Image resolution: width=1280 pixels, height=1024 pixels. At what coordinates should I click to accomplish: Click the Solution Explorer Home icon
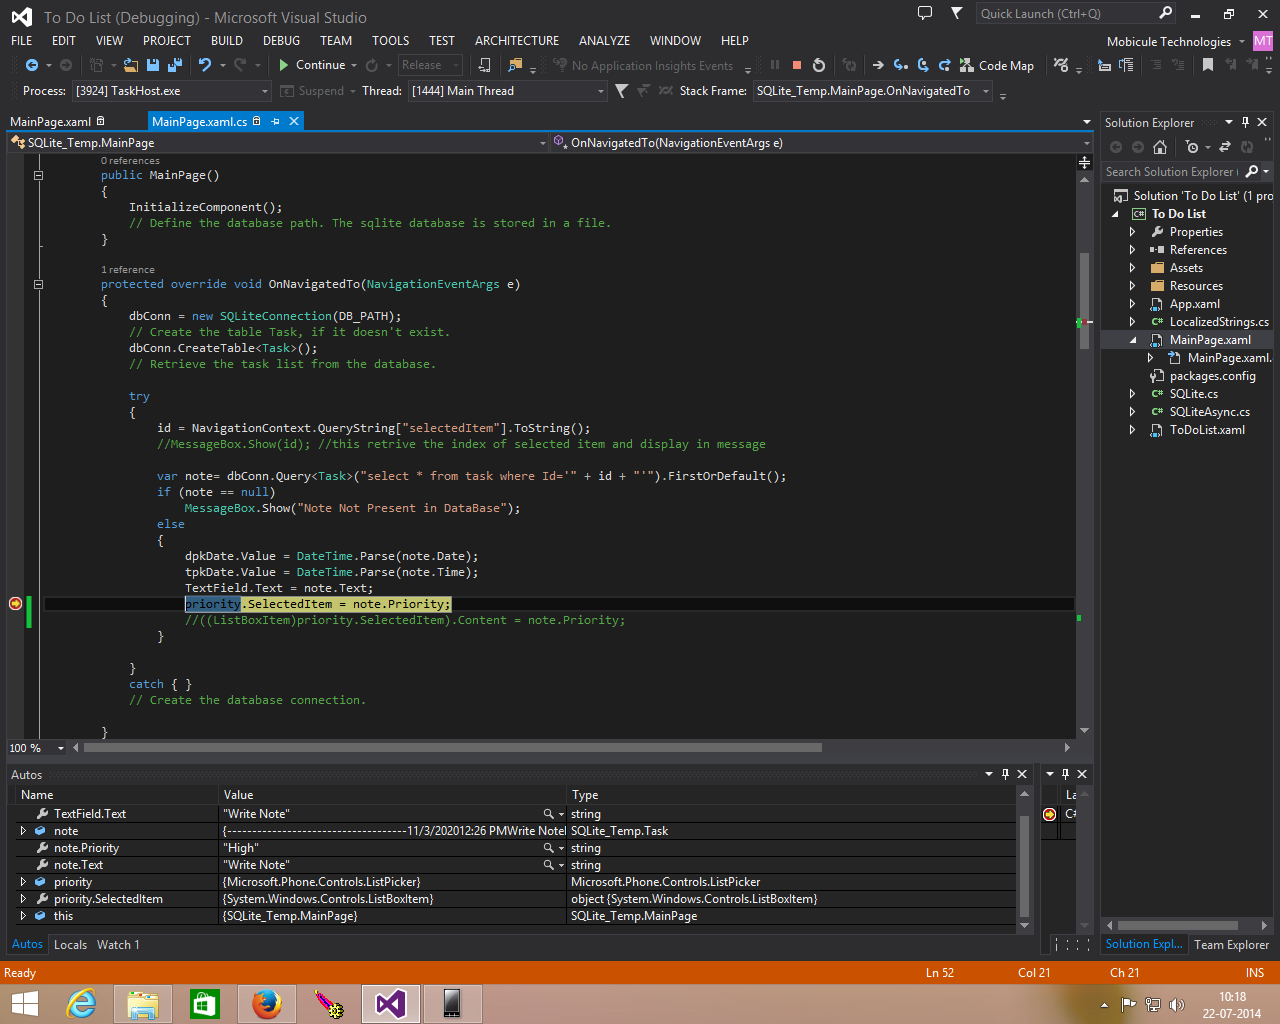[1160, 147]
